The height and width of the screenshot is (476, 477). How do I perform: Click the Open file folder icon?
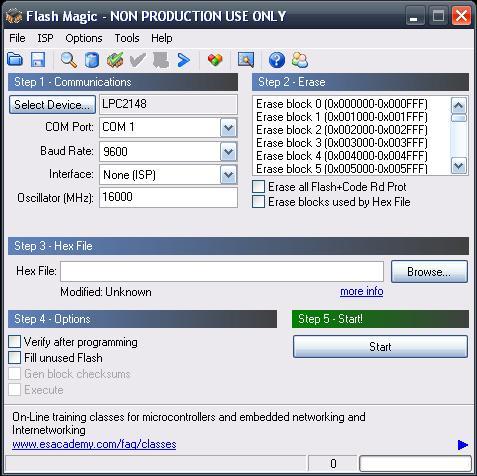pos(15,60)
